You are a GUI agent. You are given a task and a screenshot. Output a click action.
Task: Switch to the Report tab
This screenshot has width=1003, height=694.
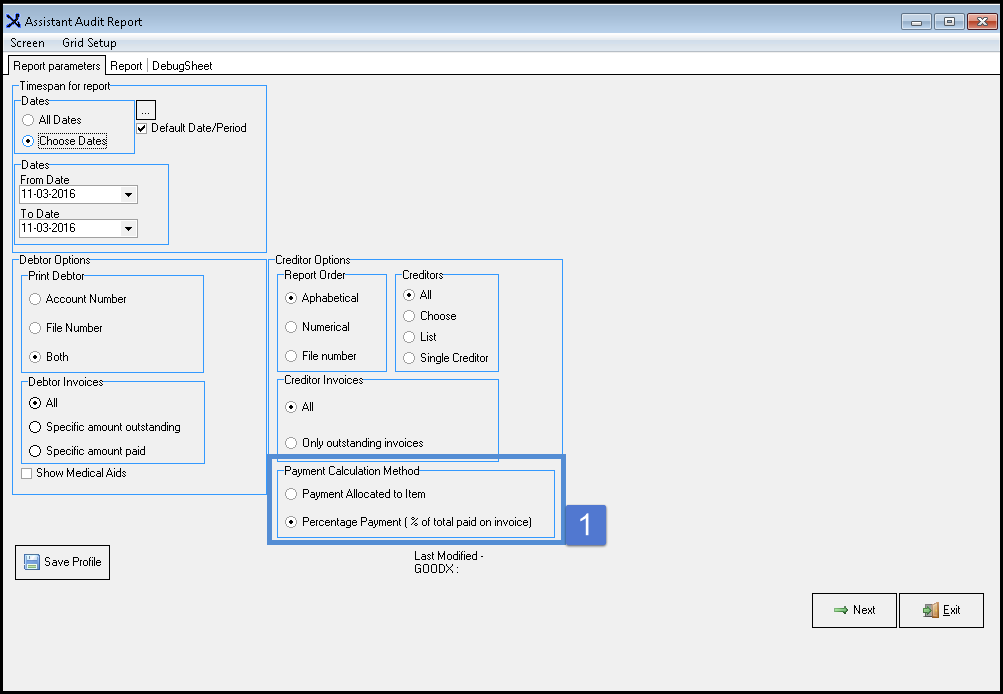(126, 66)
